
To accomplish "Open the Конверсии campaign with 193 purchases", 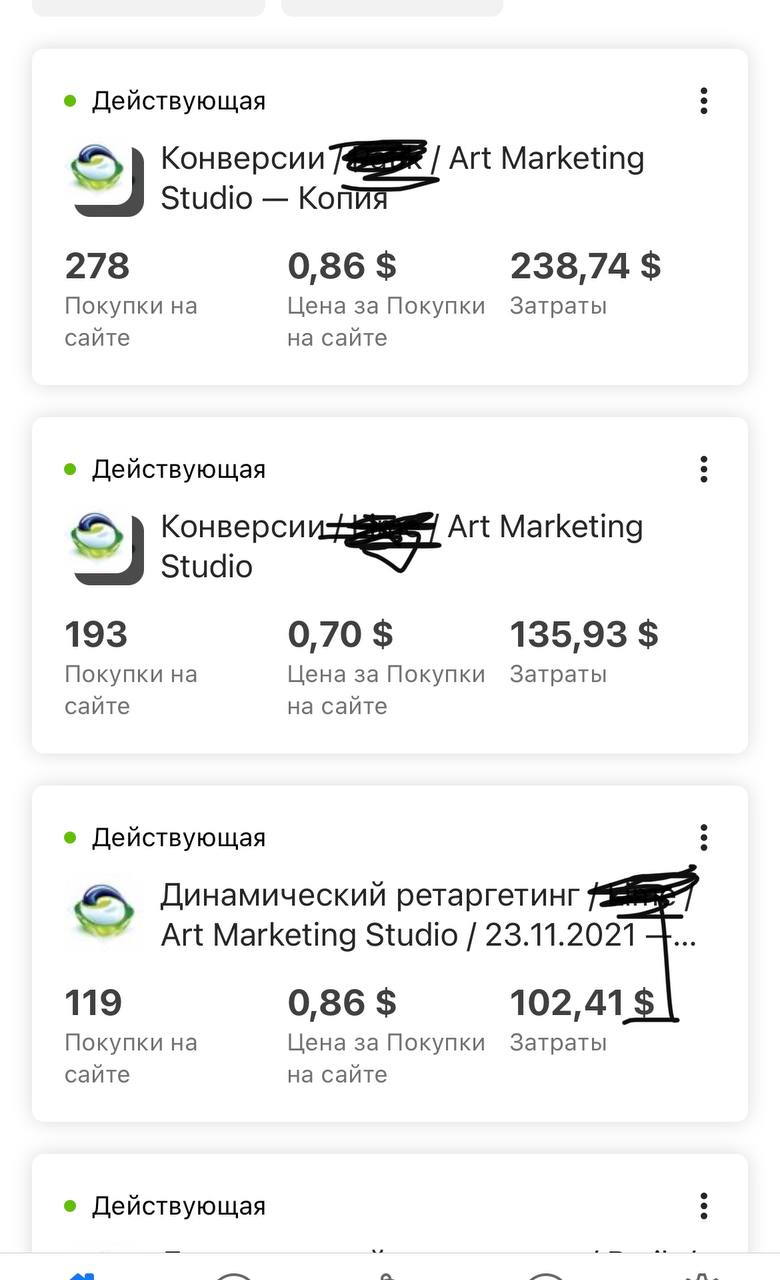I will (402, 546).
